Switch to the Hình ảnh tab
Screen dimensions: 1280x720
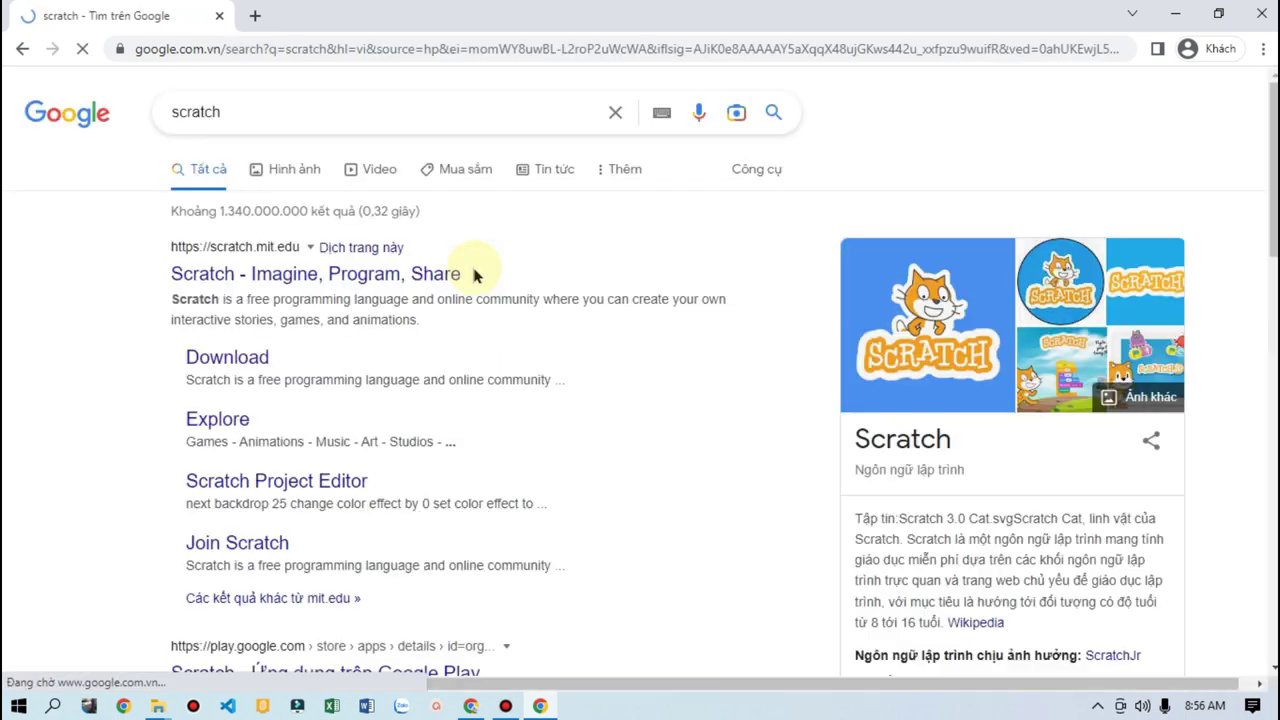[x=284, y=169]
